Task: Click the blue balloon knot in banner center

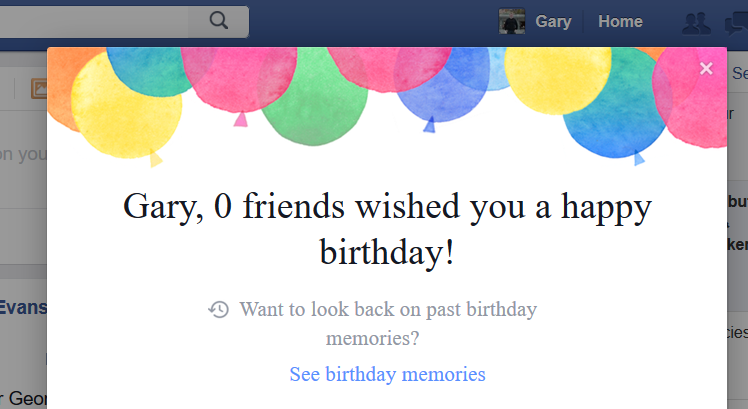Action: click(x=429, y=125)
